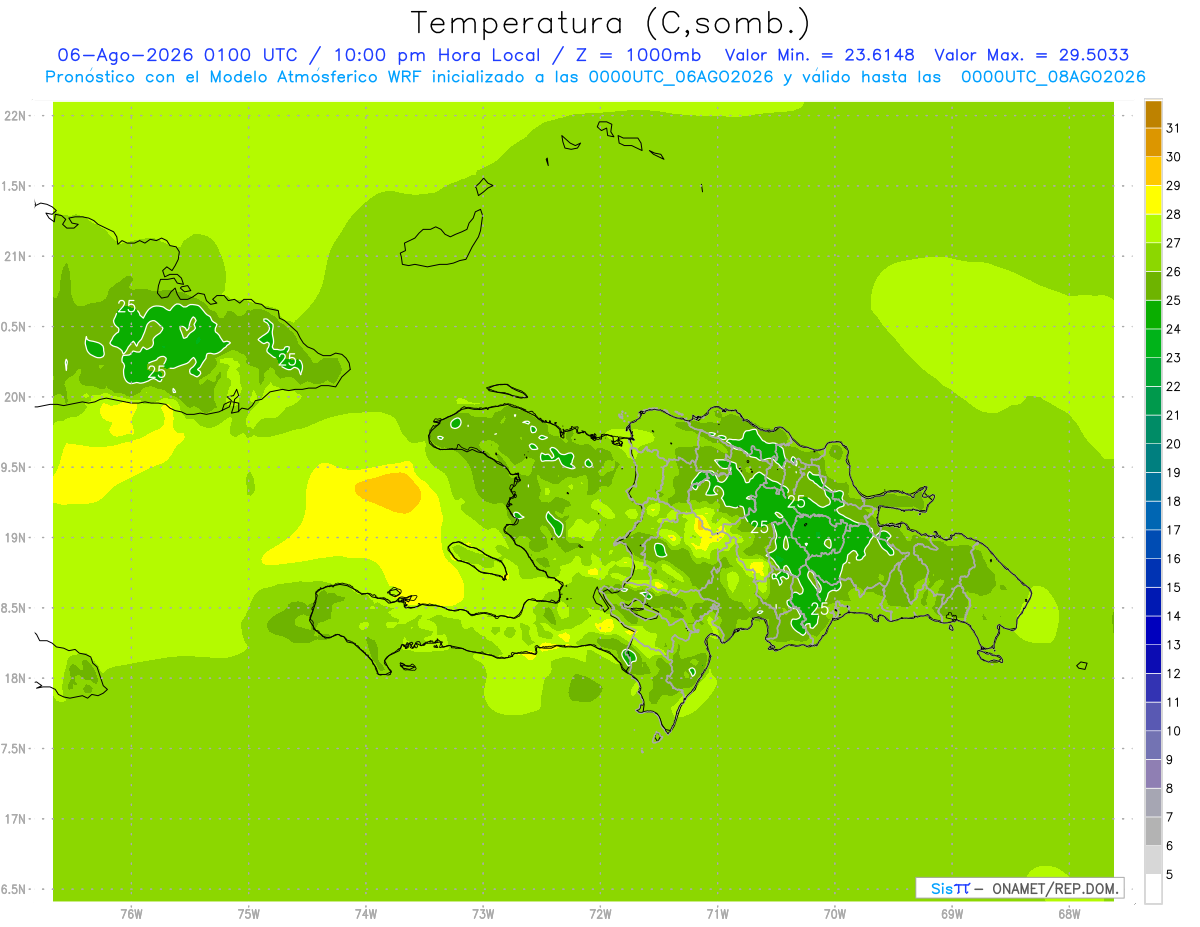Click the purple swatch between 8 and 9
The height and width of the screenshot is (927, 1200).
1153,774
